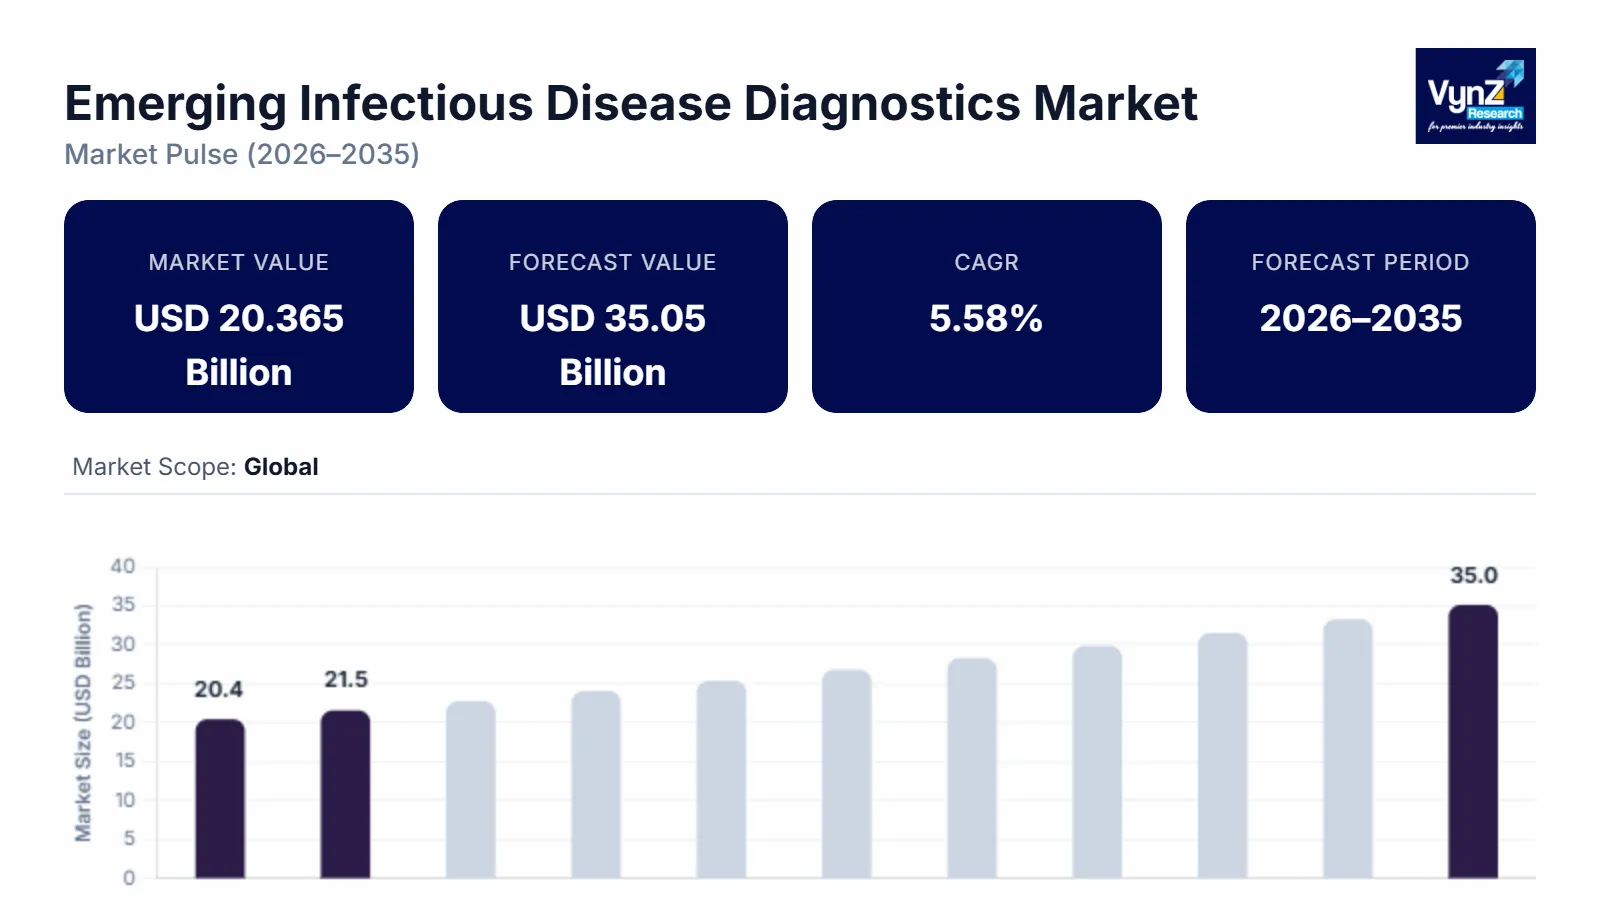Click the CAGR 5.58% card

(987, 306)
